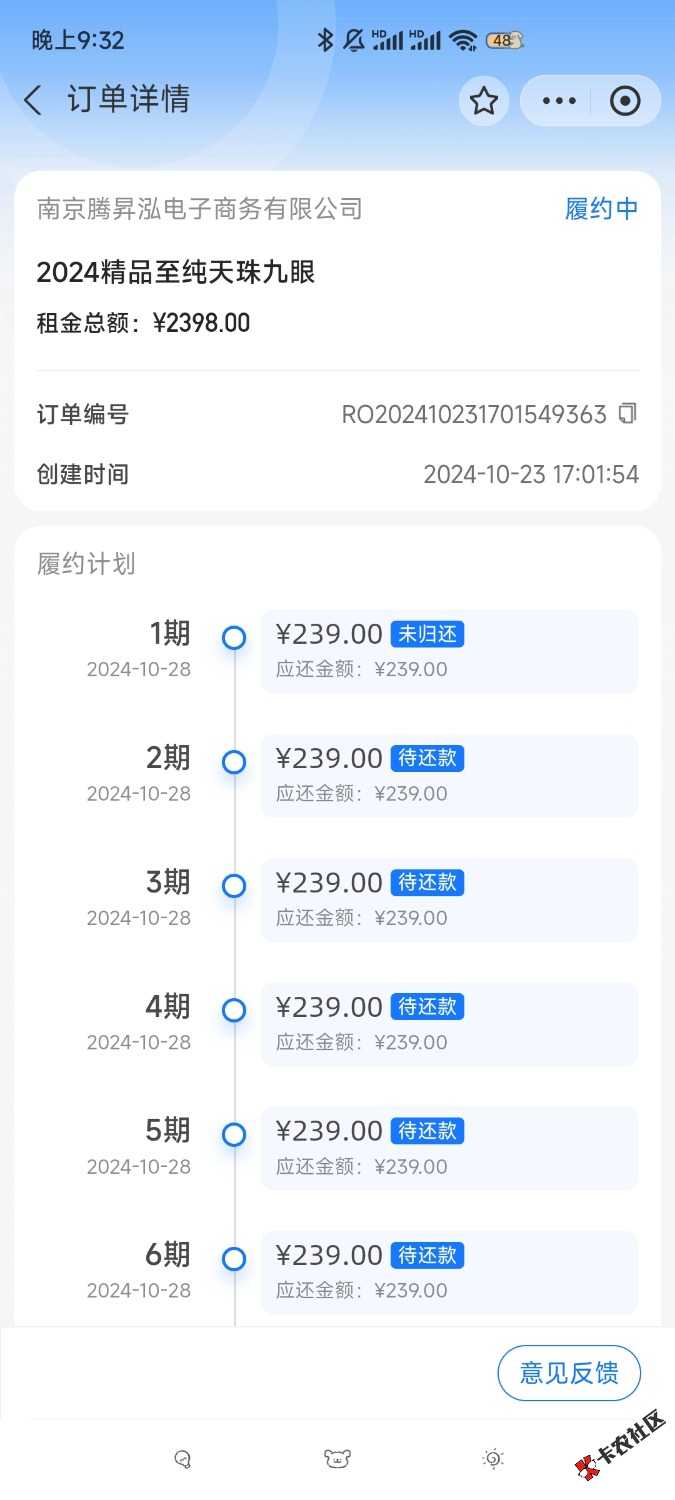
Task: Open the 5期 ¥239.00 payment card
Action: (x=450, y=1148)
